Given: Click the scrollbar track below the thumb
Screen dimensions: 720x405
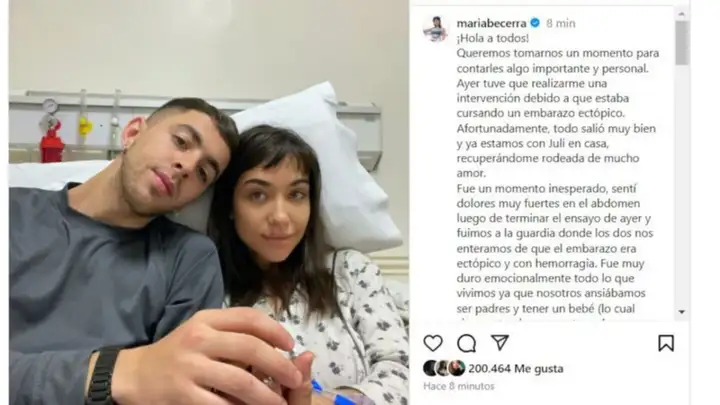Looking at the screenshot, I should 681,186.
